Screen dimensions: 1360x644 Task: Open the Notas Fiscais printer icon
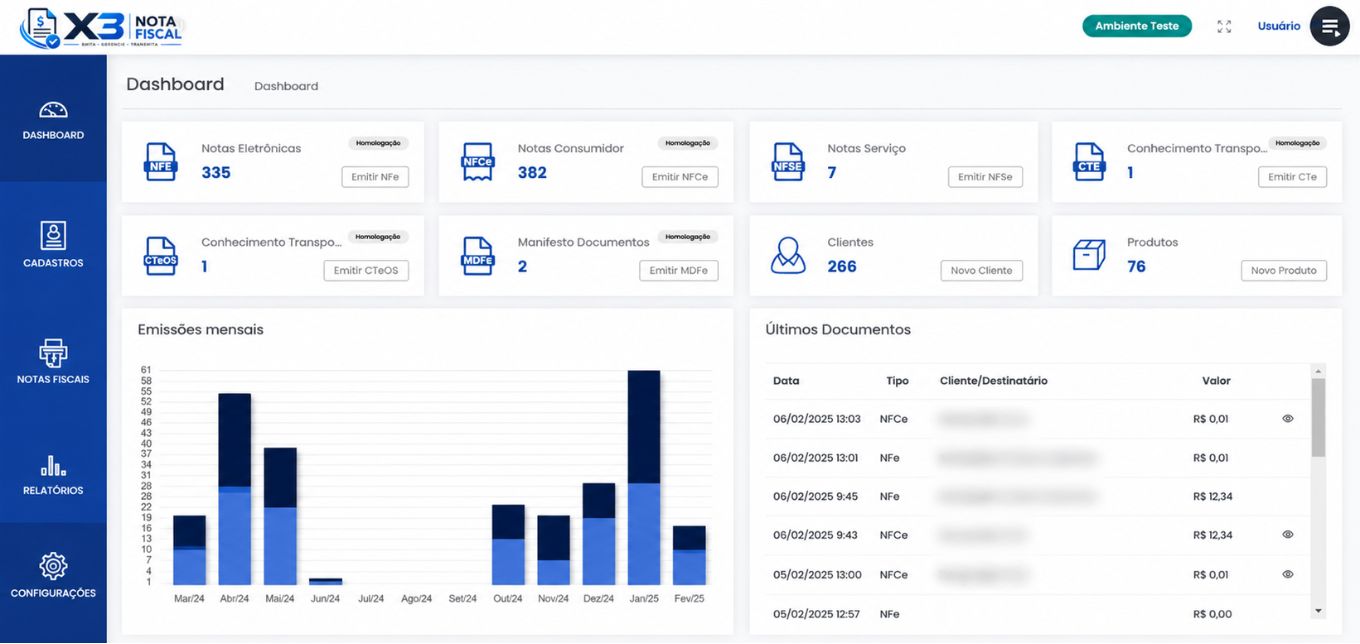tap(53, 353)
